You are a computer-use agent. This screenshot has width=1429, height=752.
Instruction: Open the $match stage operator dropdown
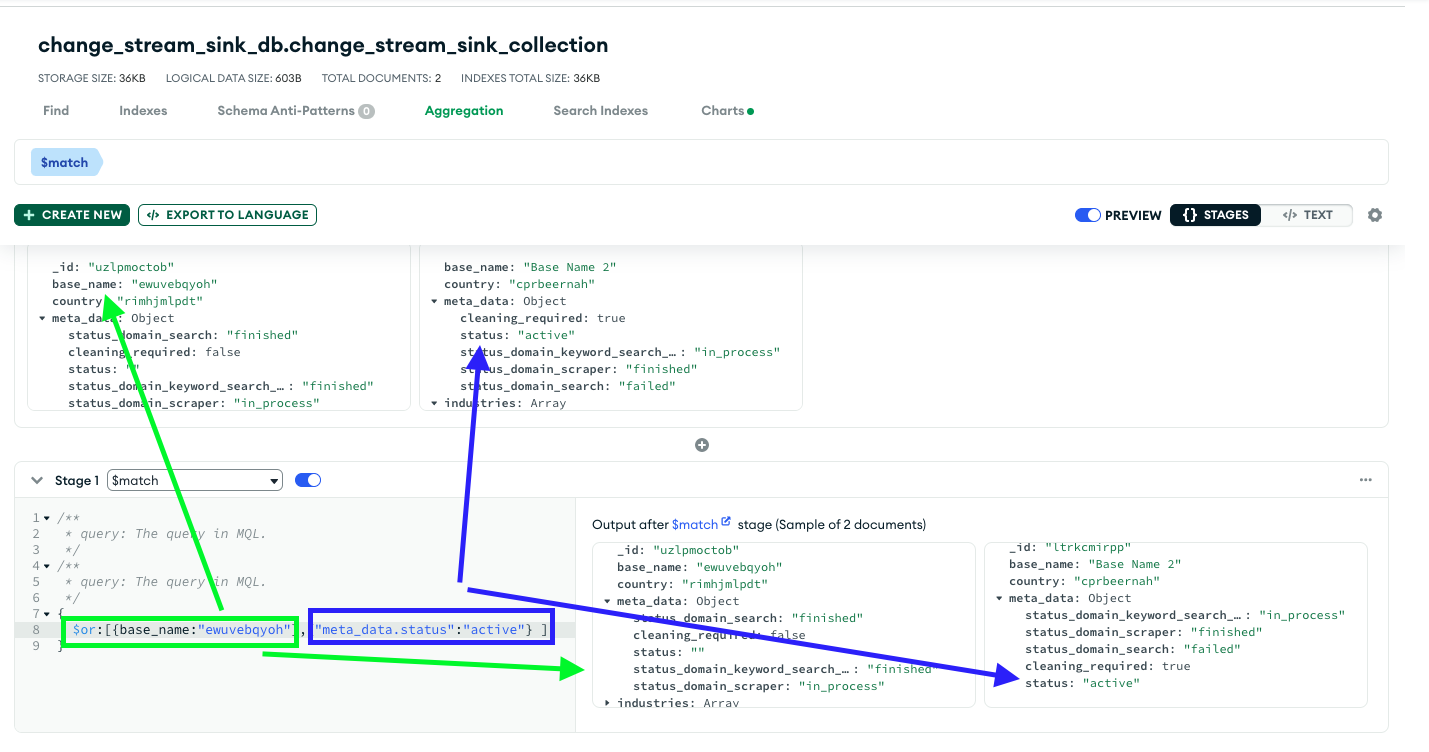click(195, 480)
